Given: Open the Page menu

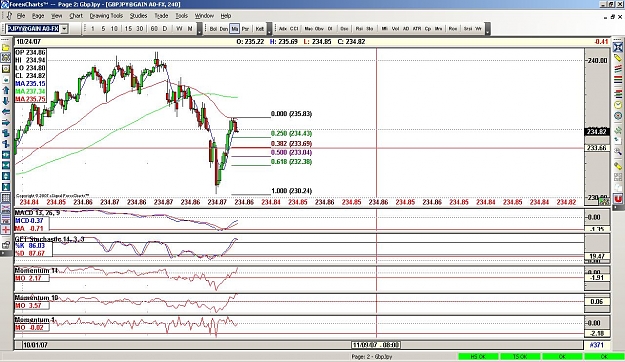Looking at the screenshot, I should 38,16.
